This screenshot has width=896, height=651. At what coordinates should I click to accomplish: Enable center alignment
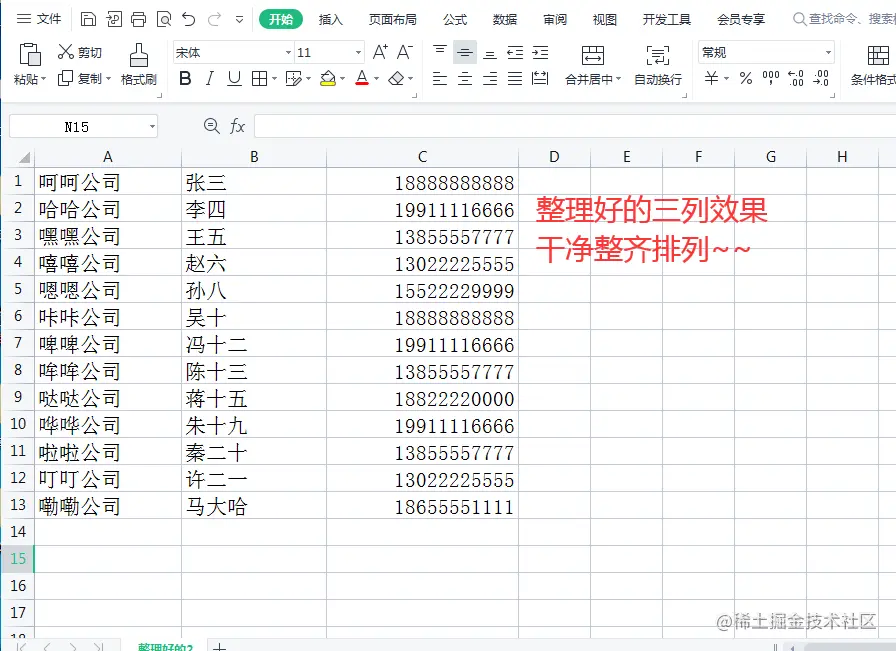[464, 77]
